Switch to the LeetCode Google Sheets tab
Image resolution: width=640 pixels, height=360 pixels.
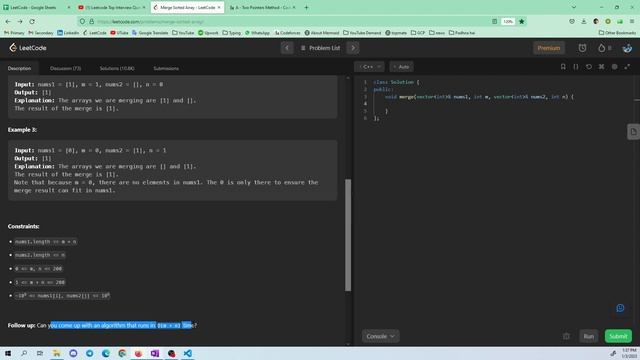pyautogui.click(x=36, y=7)
